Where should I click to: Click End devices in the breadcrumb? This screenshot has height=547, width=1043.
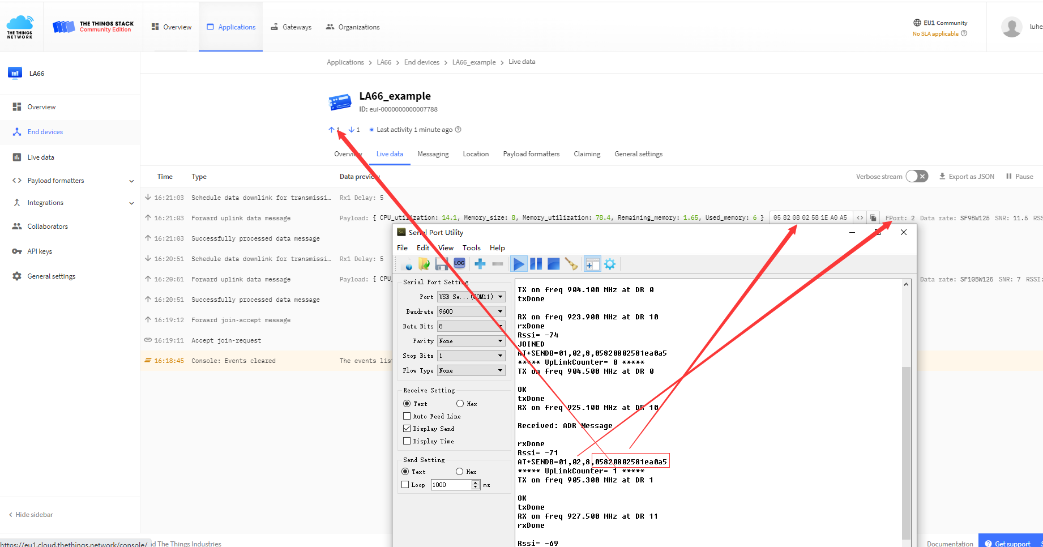coord(422,62)
